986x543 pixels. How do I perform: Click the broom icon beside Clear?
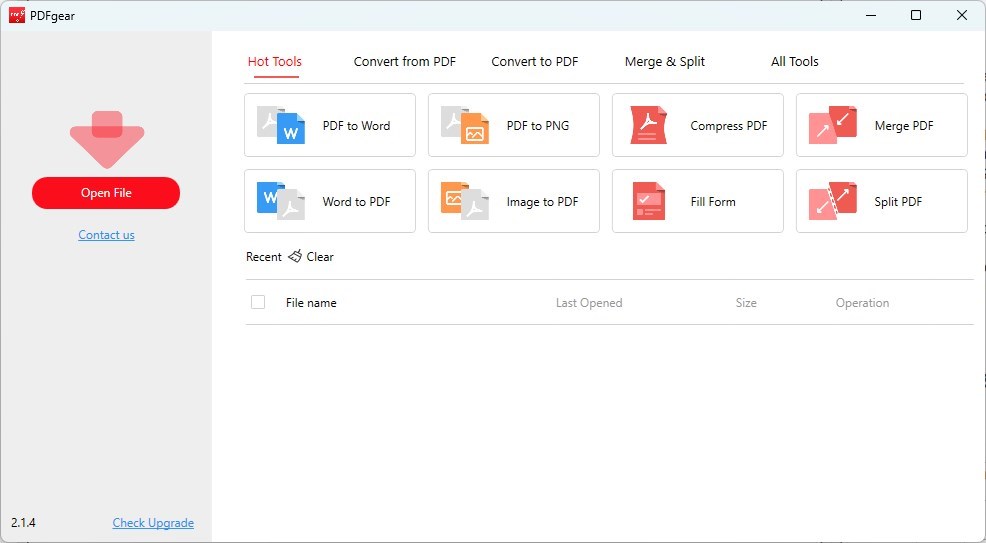click(x=295, y=257)
